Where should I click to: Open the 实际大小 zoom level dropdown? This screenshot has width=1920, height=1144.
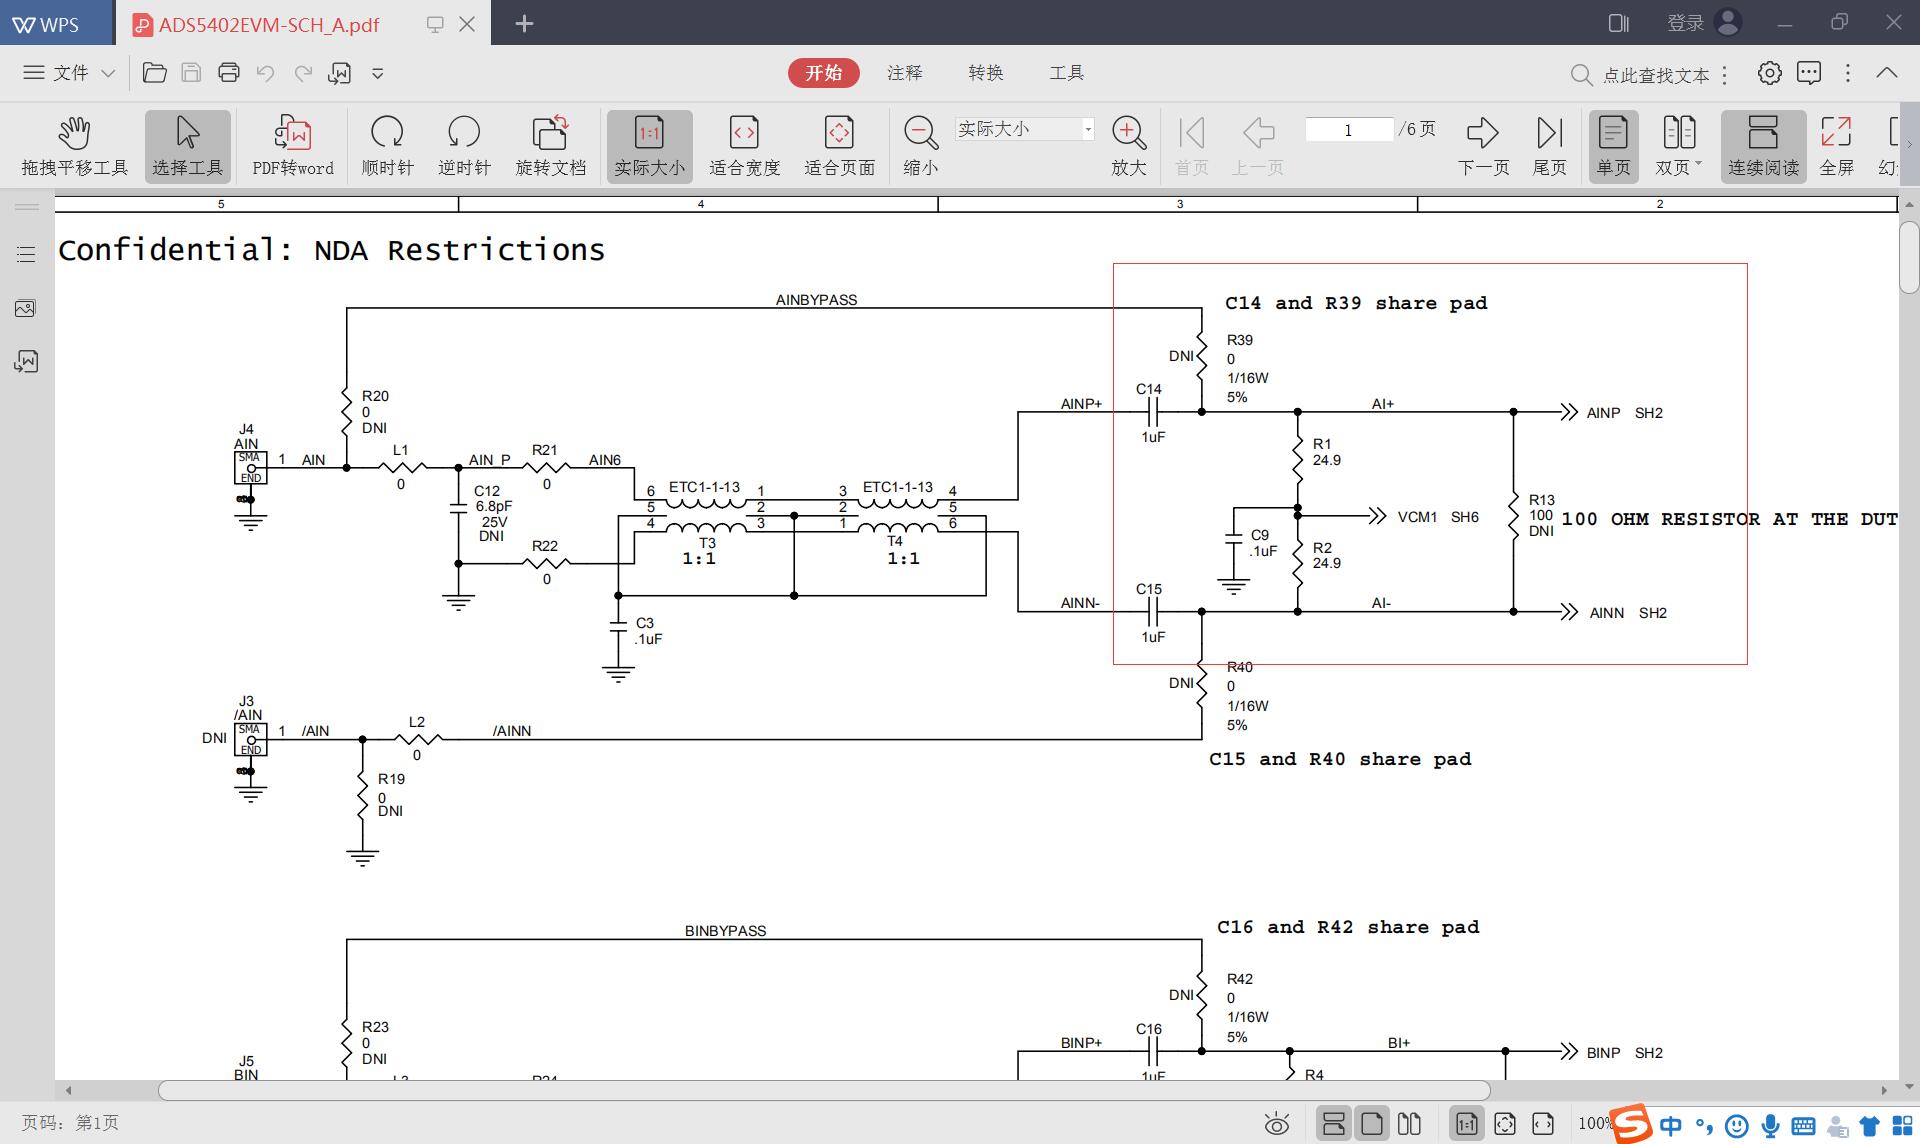click(x=1088, y=129)
